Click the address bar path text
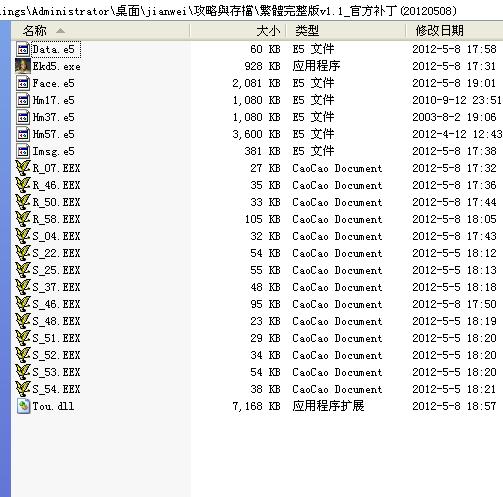Viewport: 503px width, 497px height. coord(228,11)
